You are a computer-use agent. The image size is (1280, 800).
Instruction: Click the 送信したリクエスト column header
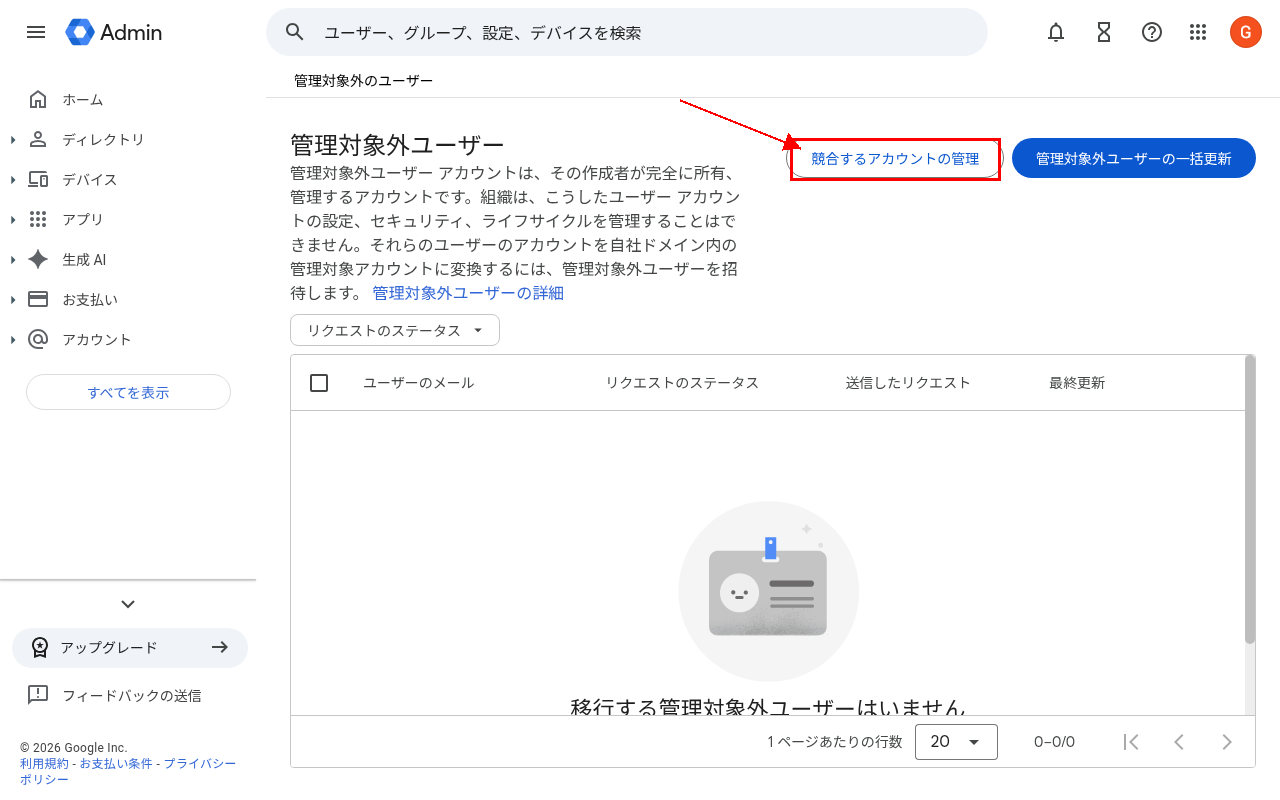(x=908, y=383)
